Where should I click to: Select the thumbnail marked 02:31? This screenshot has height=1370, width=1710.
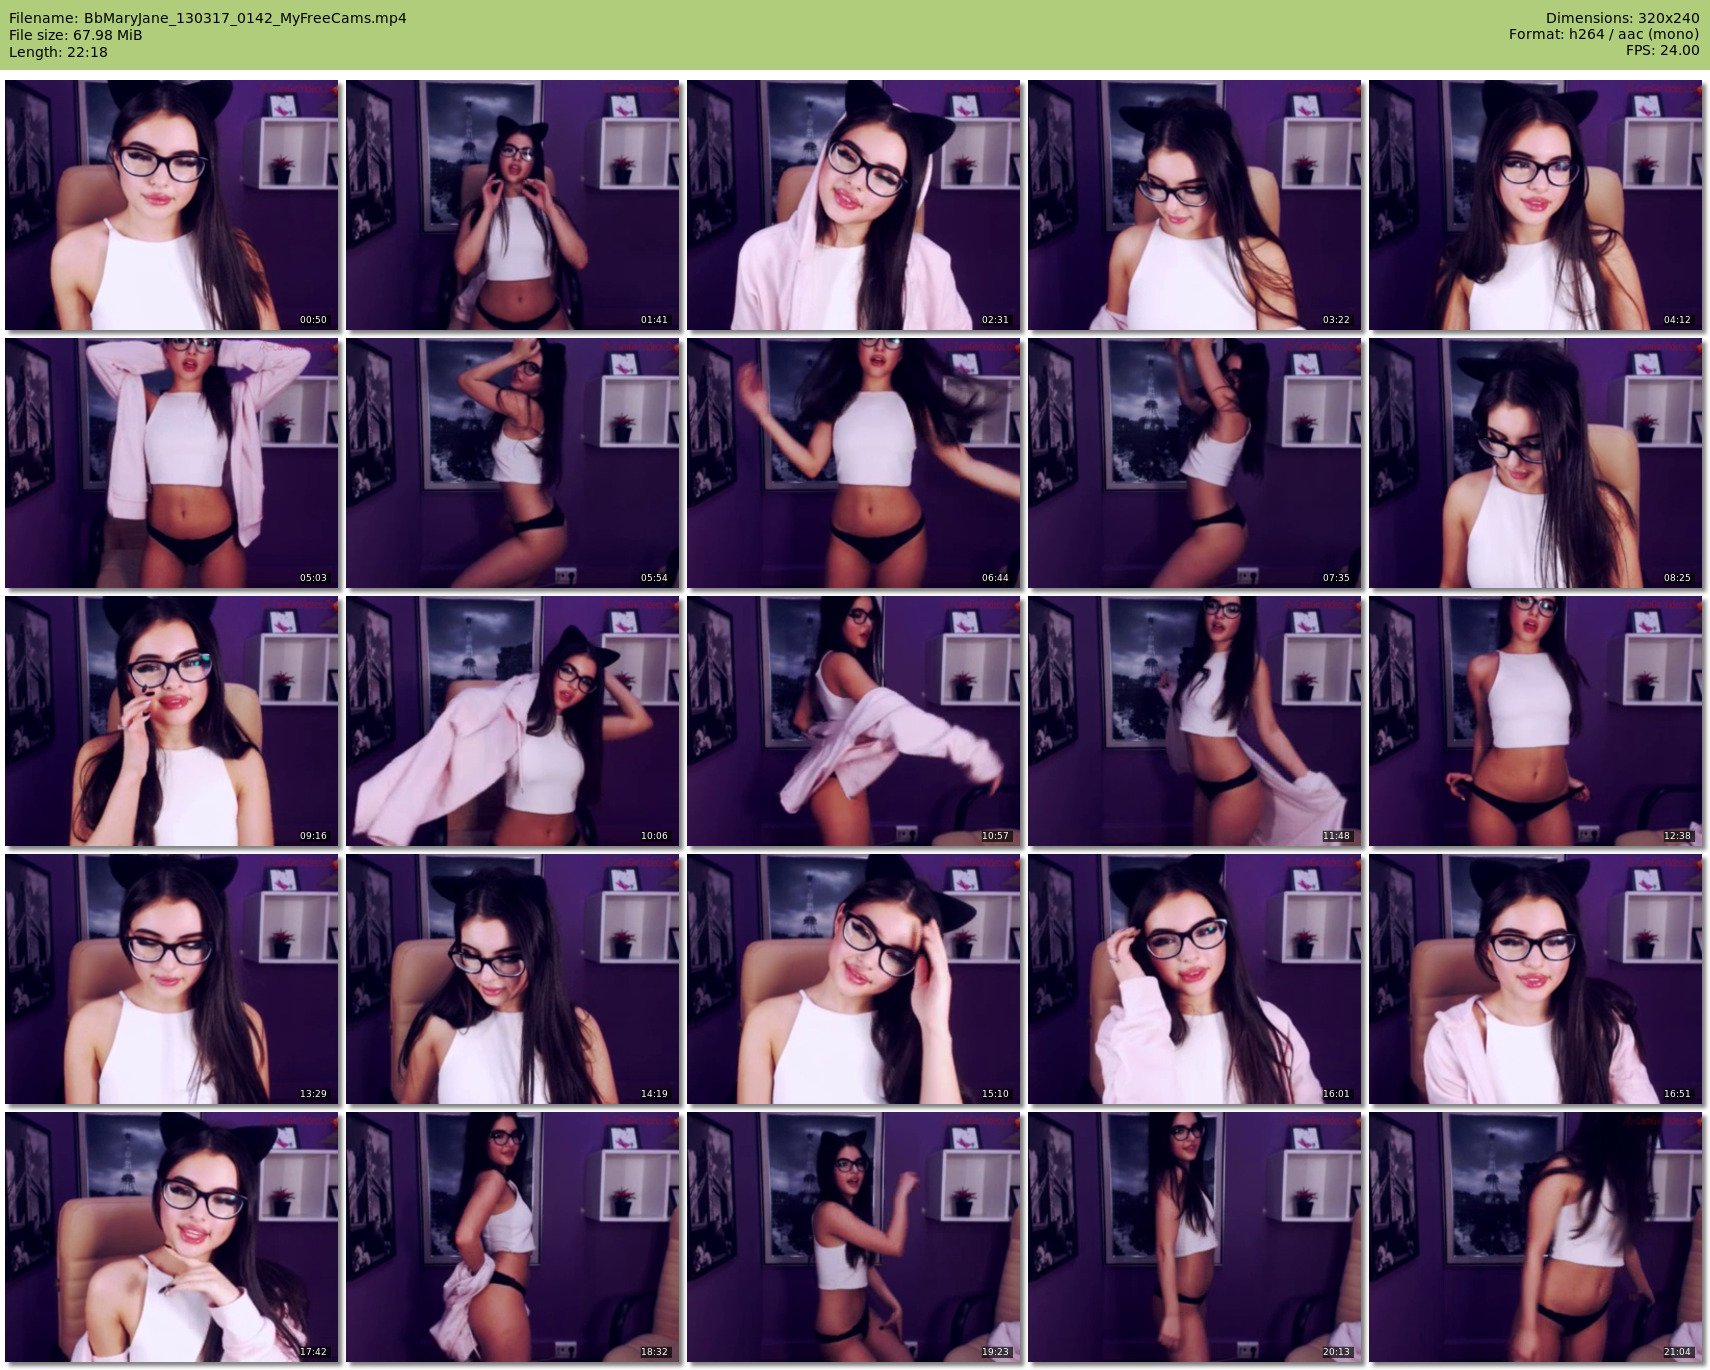point(853,205)
